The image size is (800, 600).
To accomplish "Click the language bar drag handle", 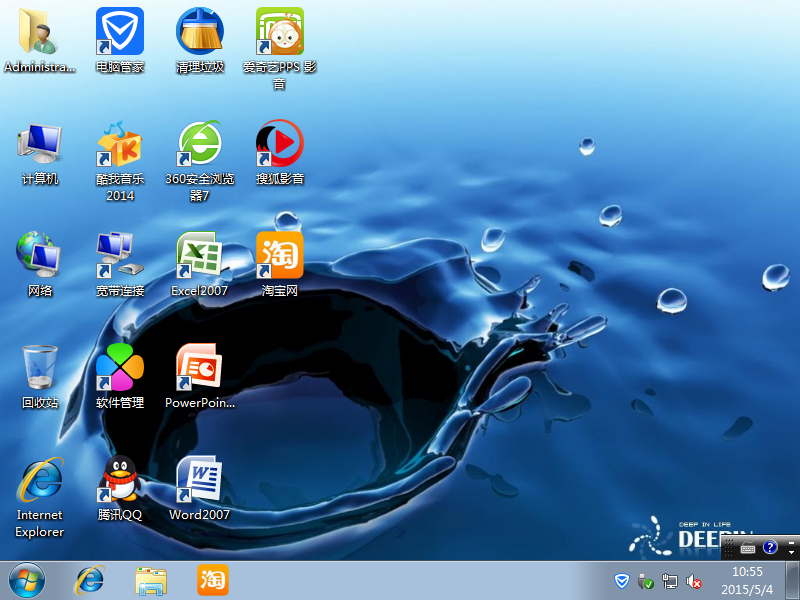I will [729, 547].
